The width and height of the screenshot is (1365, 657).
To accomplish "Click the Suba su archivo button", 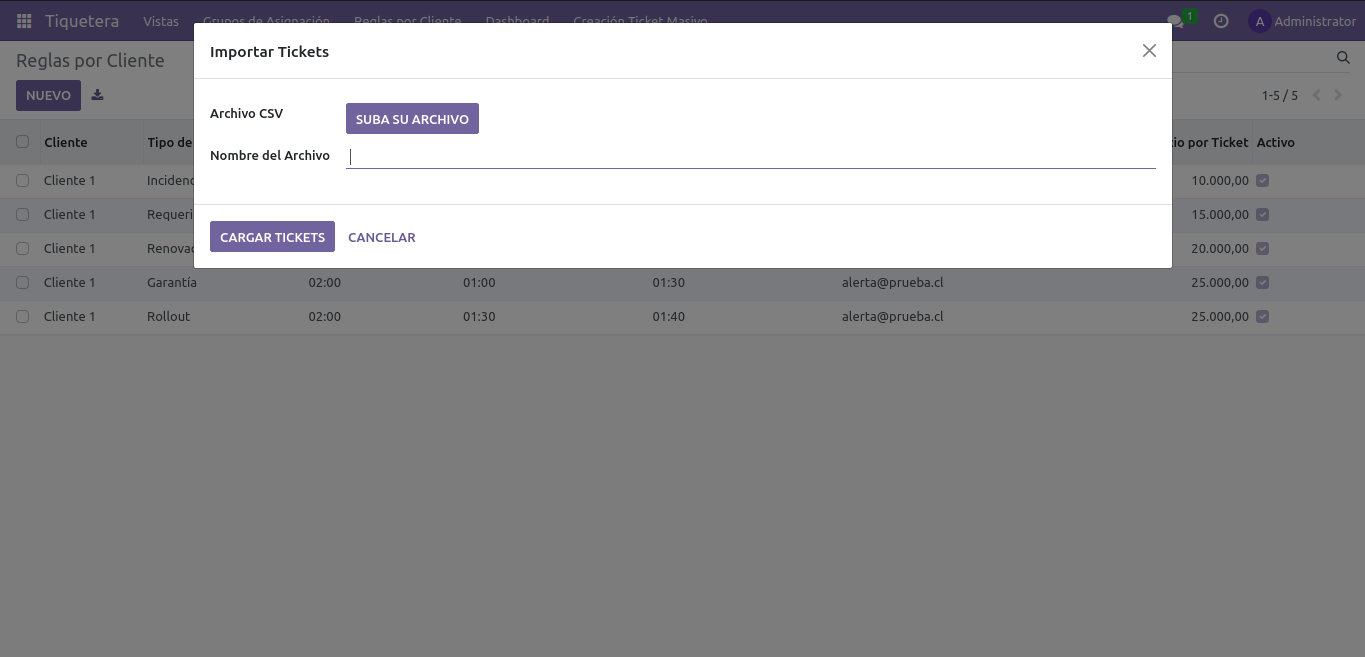I will (x=412, y=119).
